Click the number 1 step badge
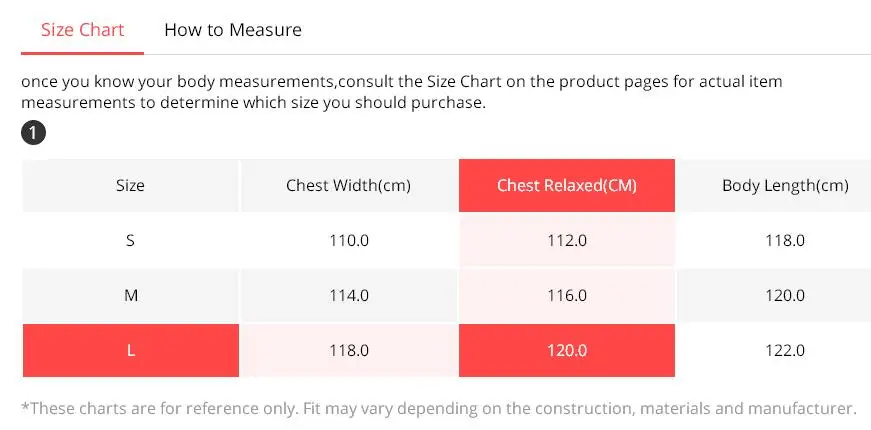Viewport: 871px width, 430px height. click(33, 134)
